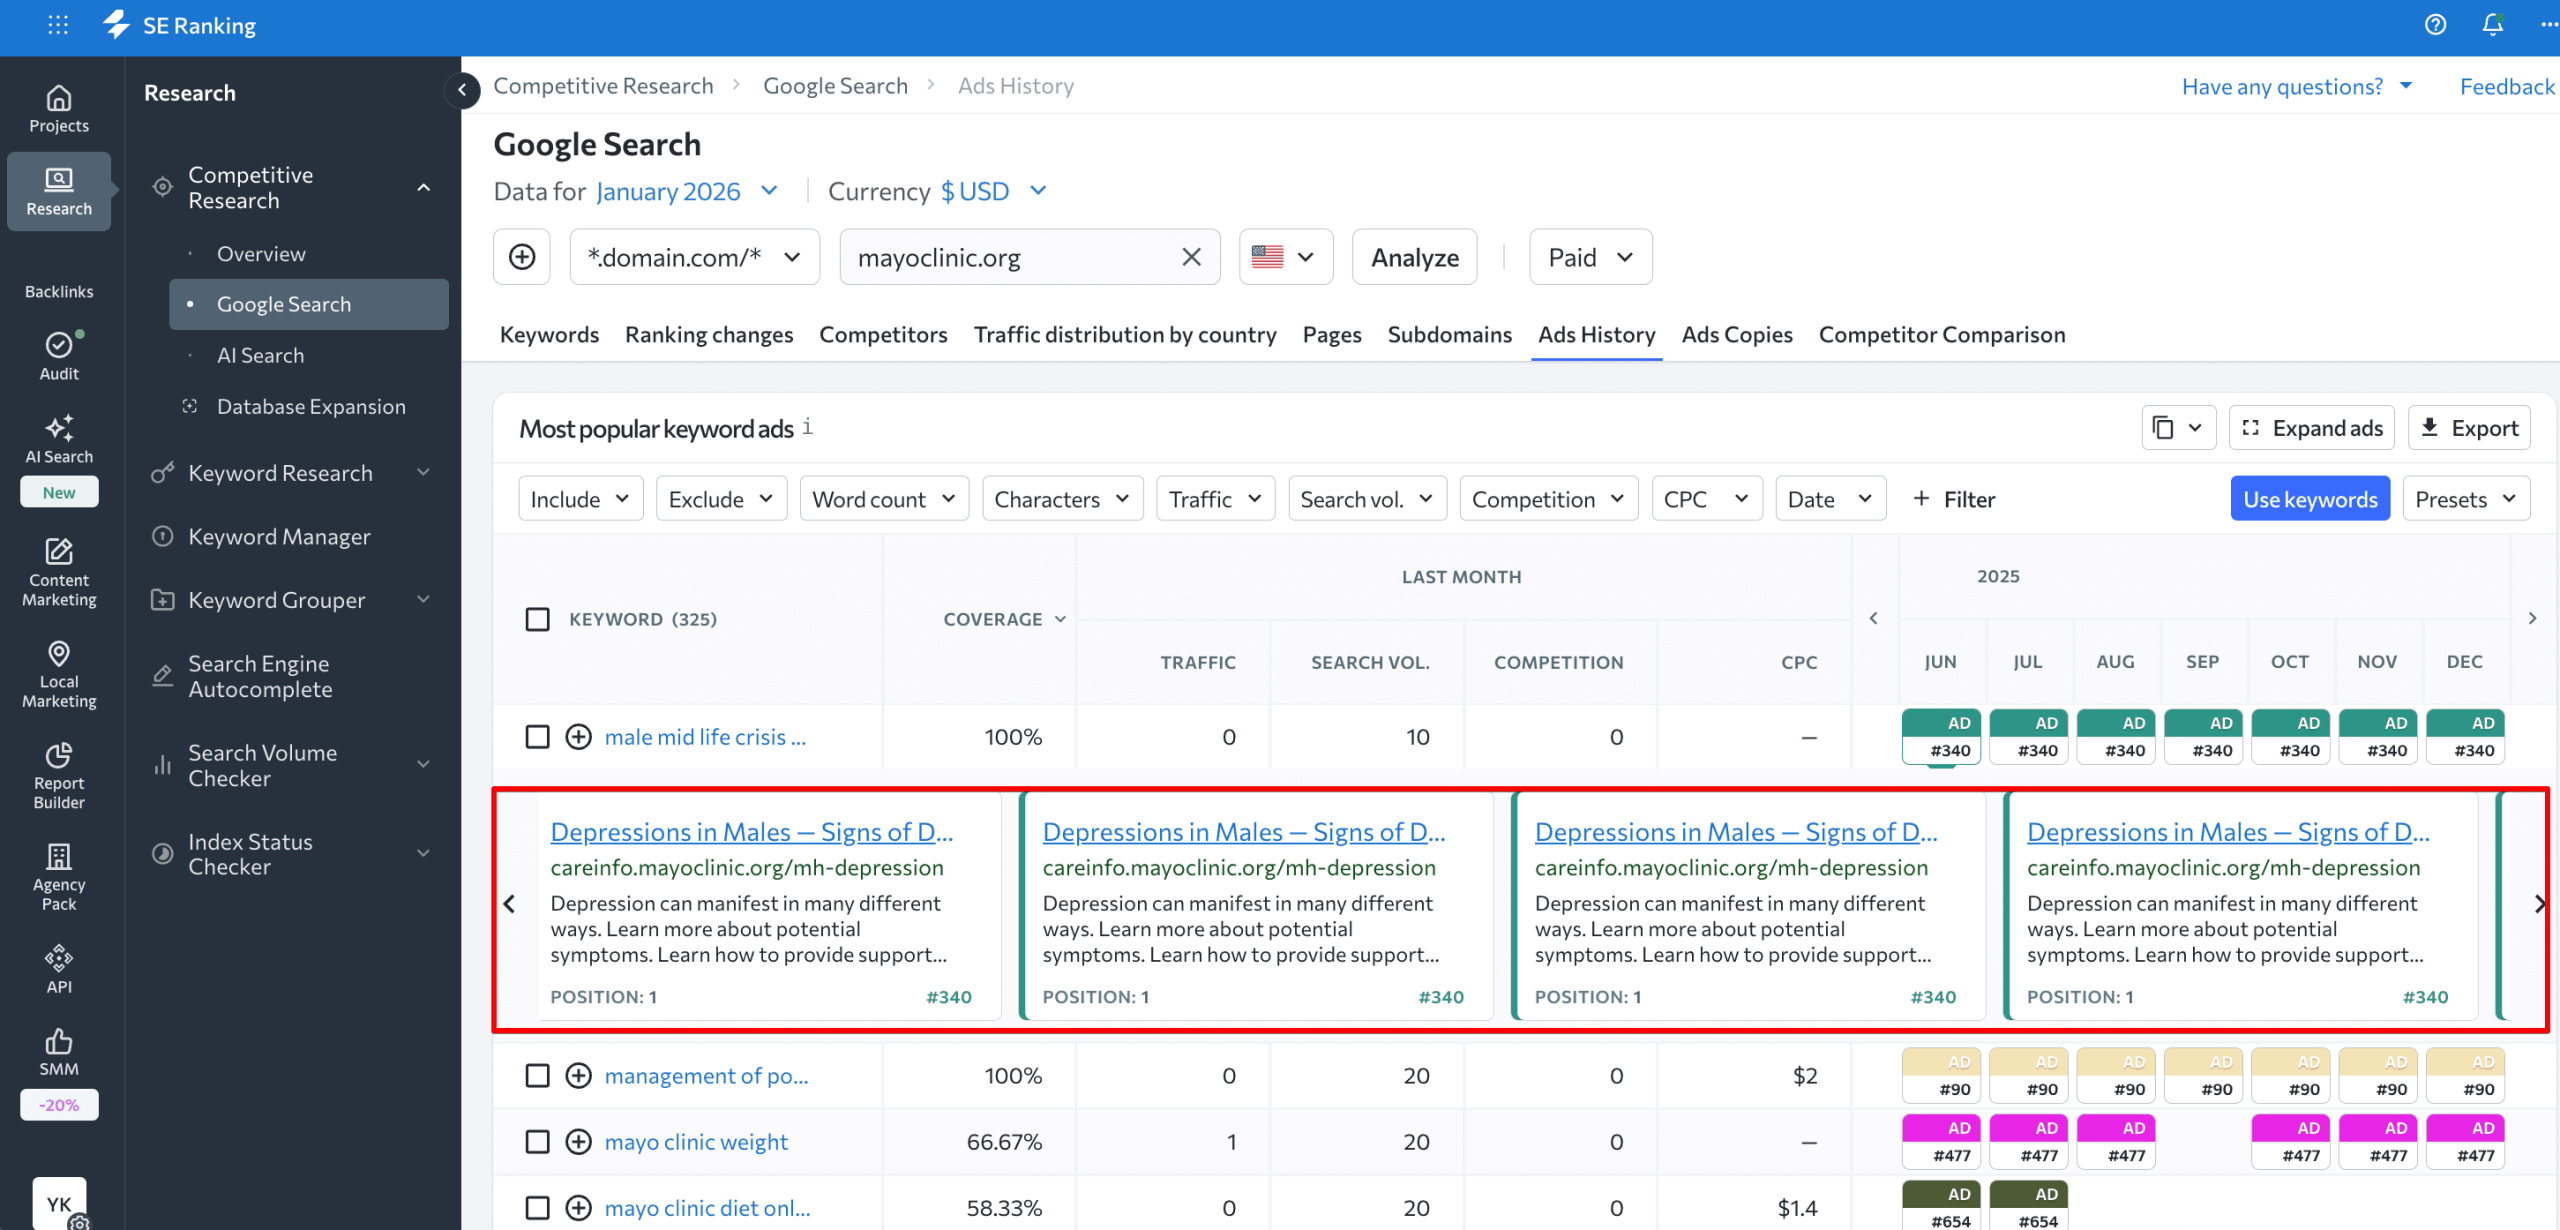Image resolution: width=2560 pixels, height=1230 pixels.
Task: Open the Projects section in sidebar
Action: (59, 109)
